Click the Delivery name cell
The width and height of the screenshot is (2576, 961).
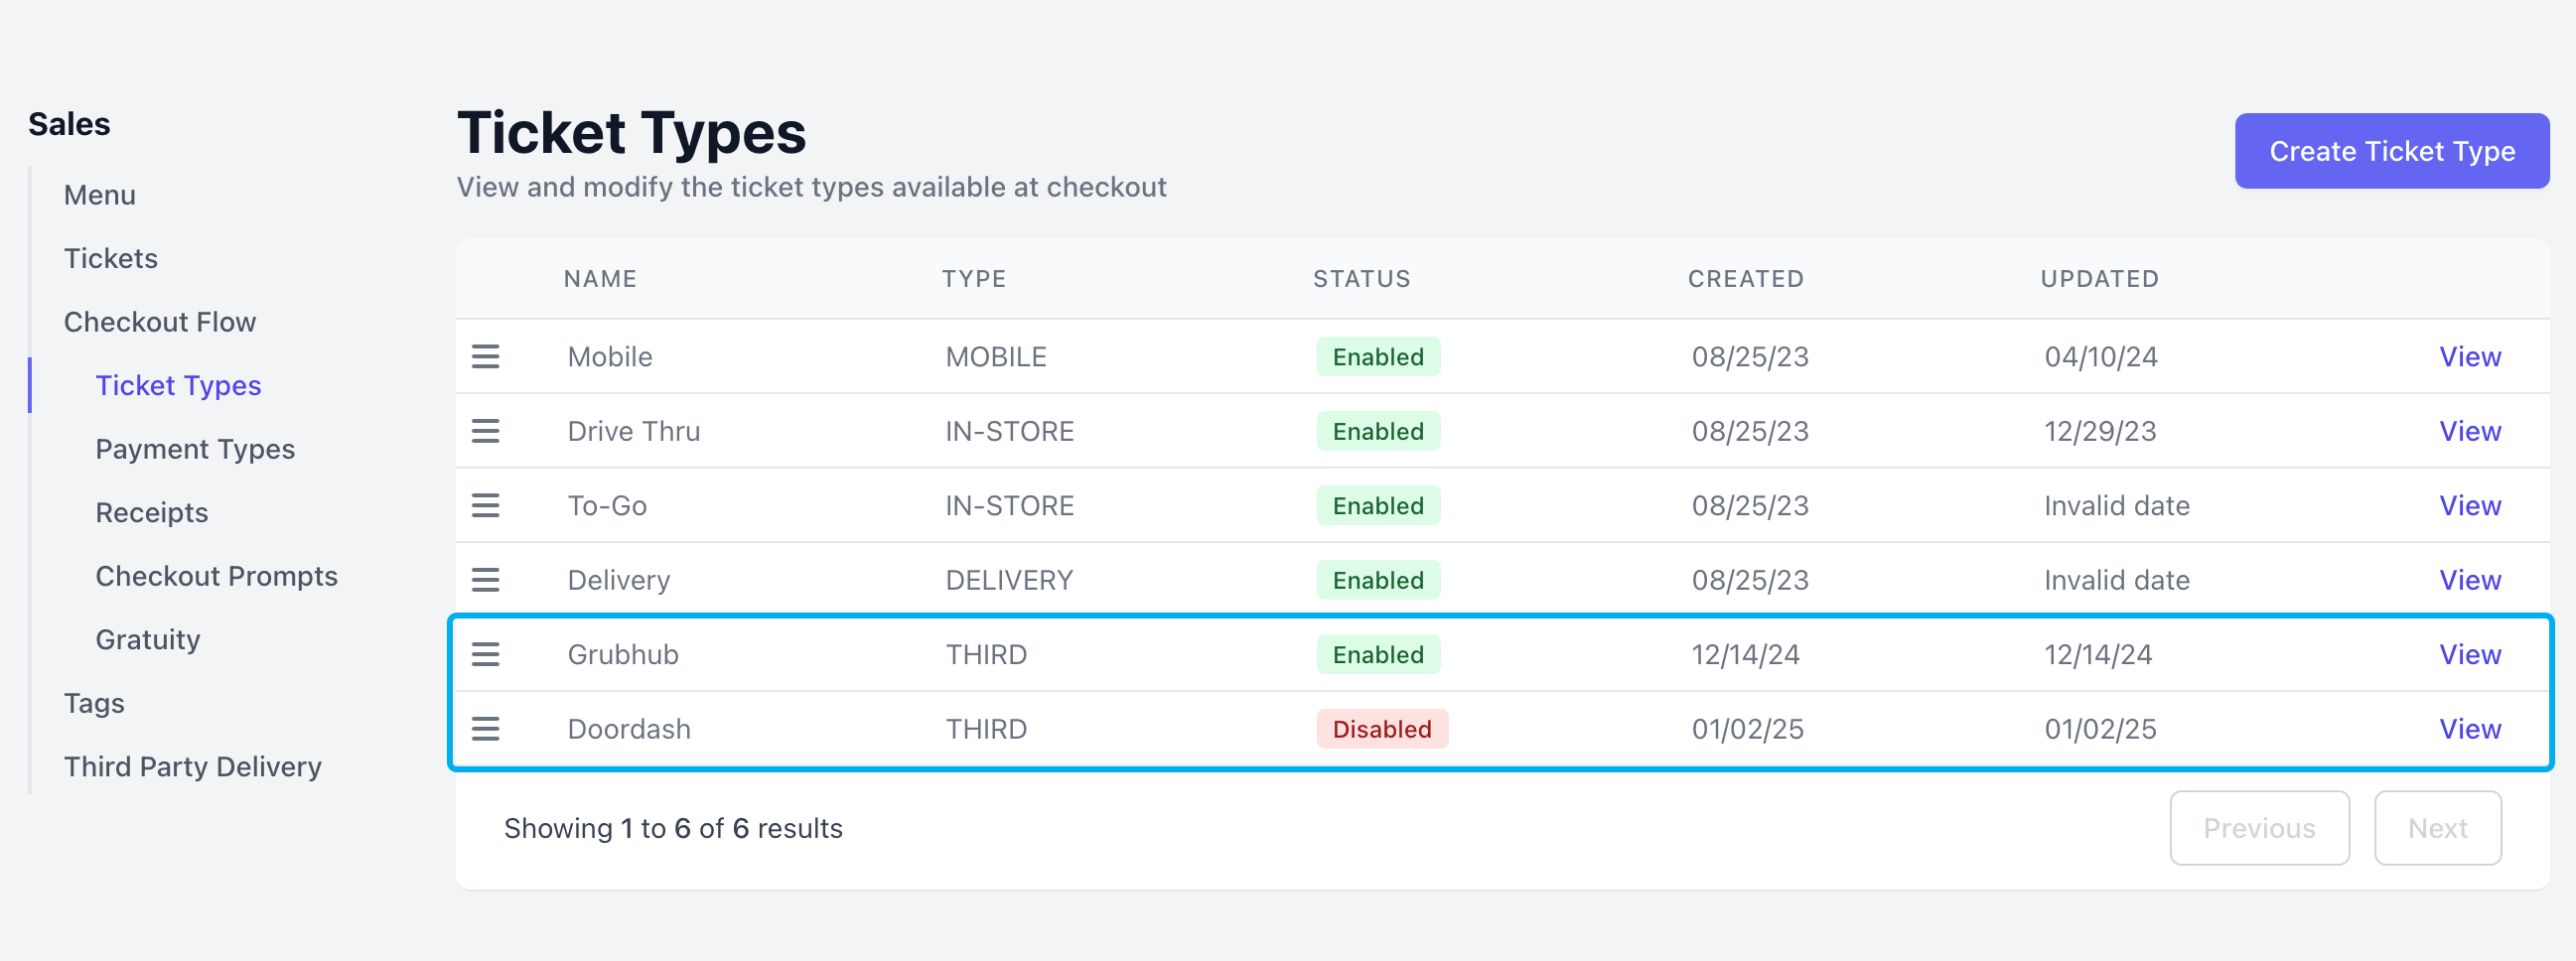tap(619, 580)
